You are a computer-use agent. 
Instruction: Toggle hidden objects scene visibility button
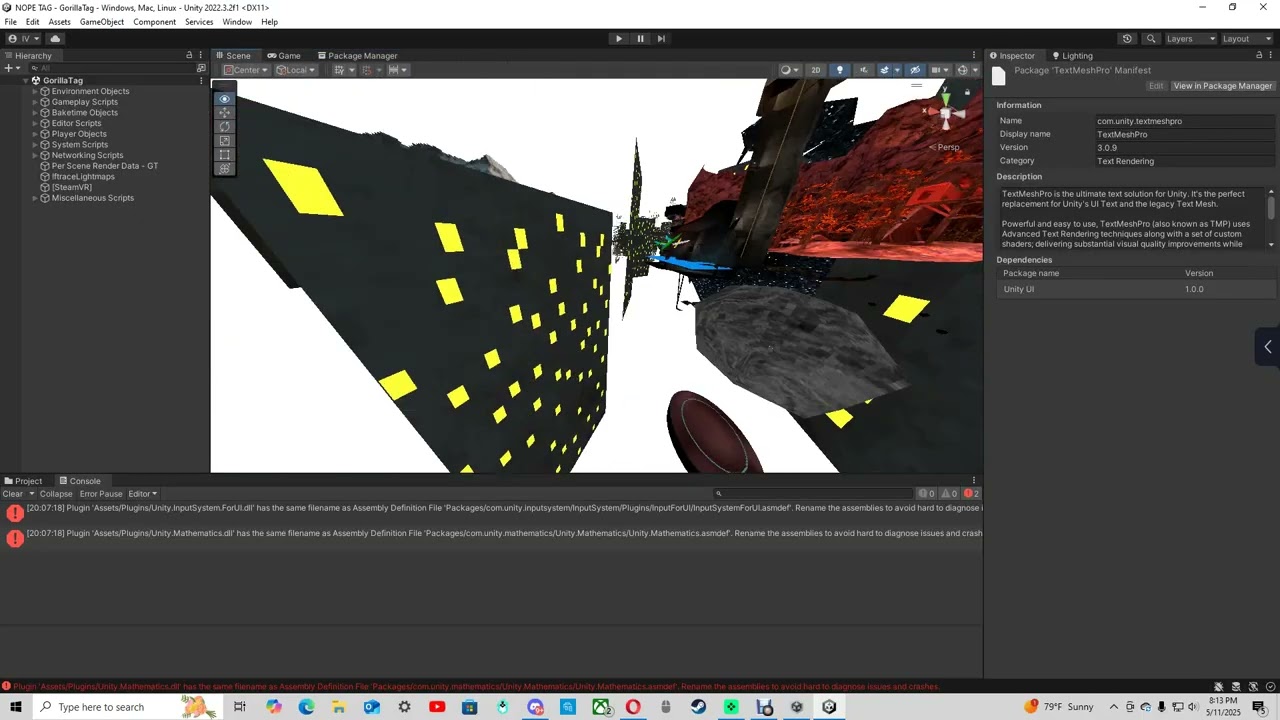tap(914, 70)
